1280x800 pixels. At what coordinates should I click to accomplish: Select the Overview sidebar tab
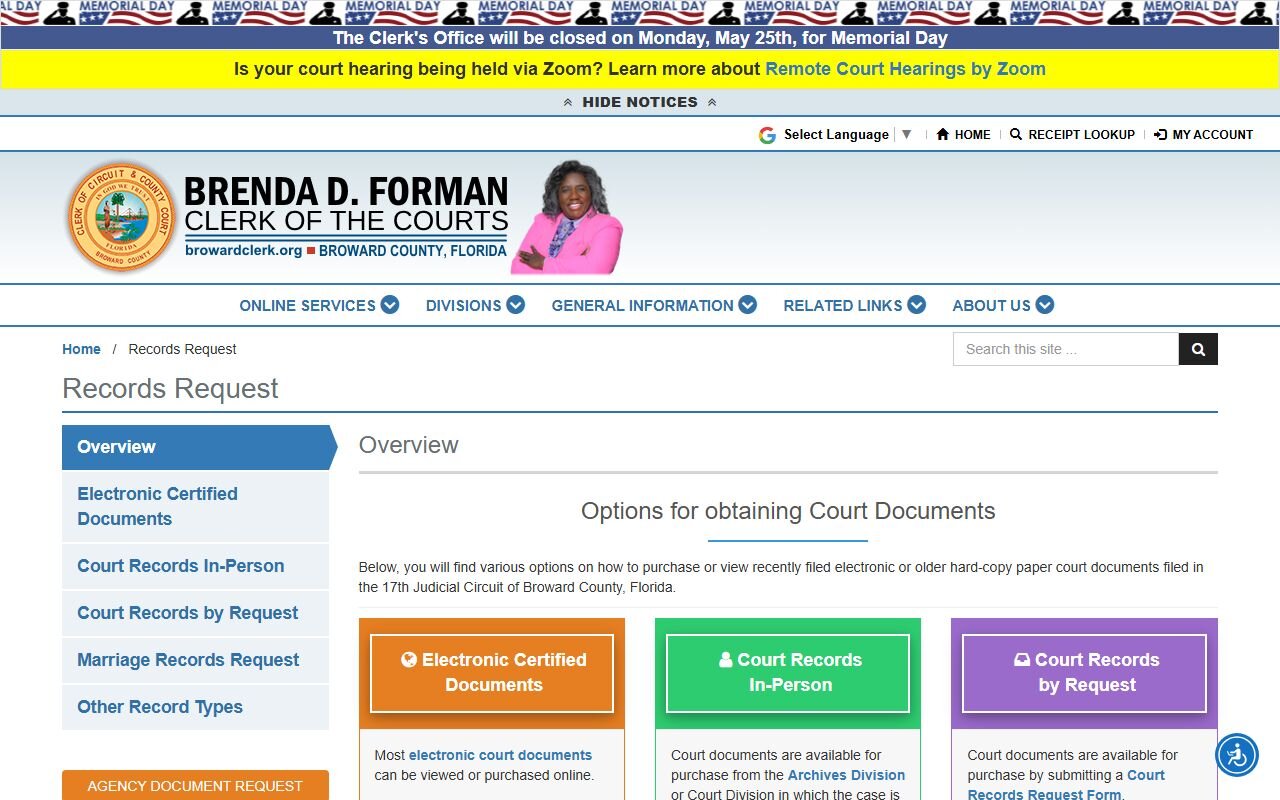click(196, 447)
